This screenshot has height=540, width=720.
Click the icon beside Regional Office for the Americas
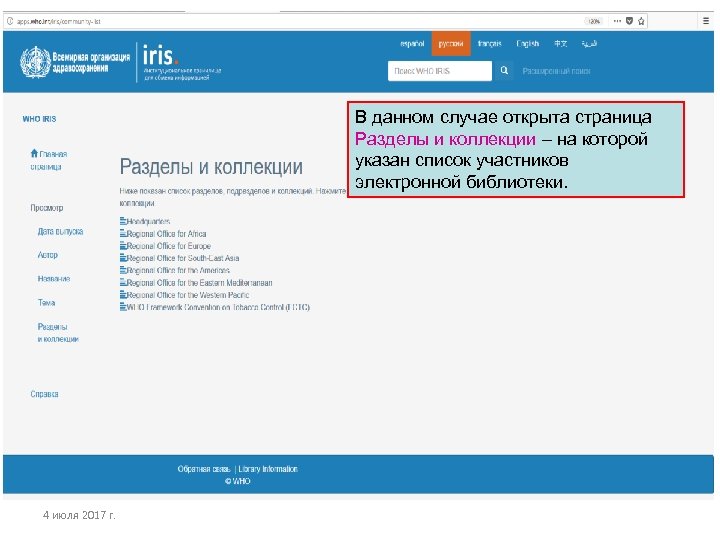pos(123,270)
